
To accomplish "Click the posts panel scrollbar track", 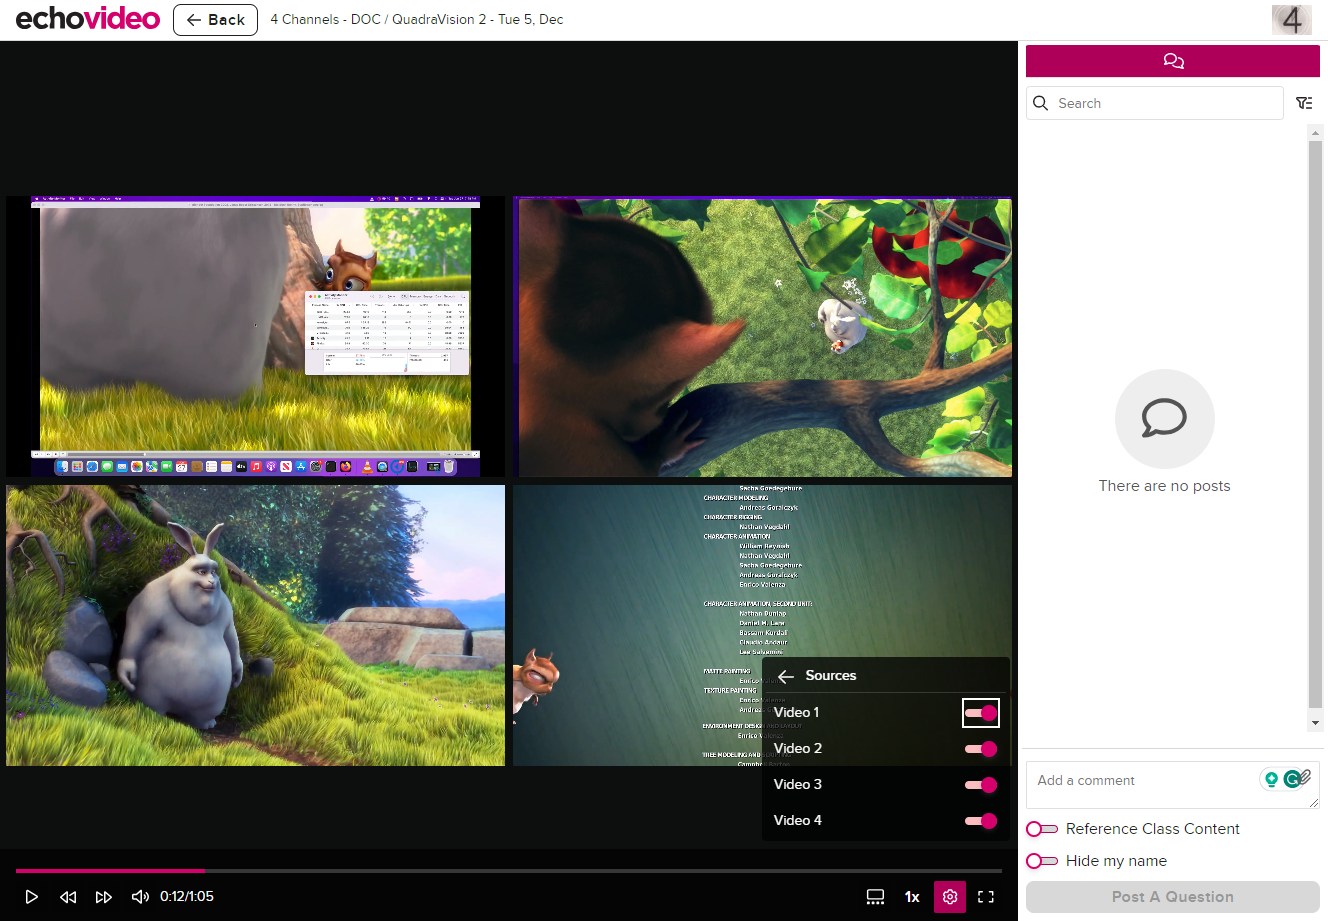I will coord(1315,425).
